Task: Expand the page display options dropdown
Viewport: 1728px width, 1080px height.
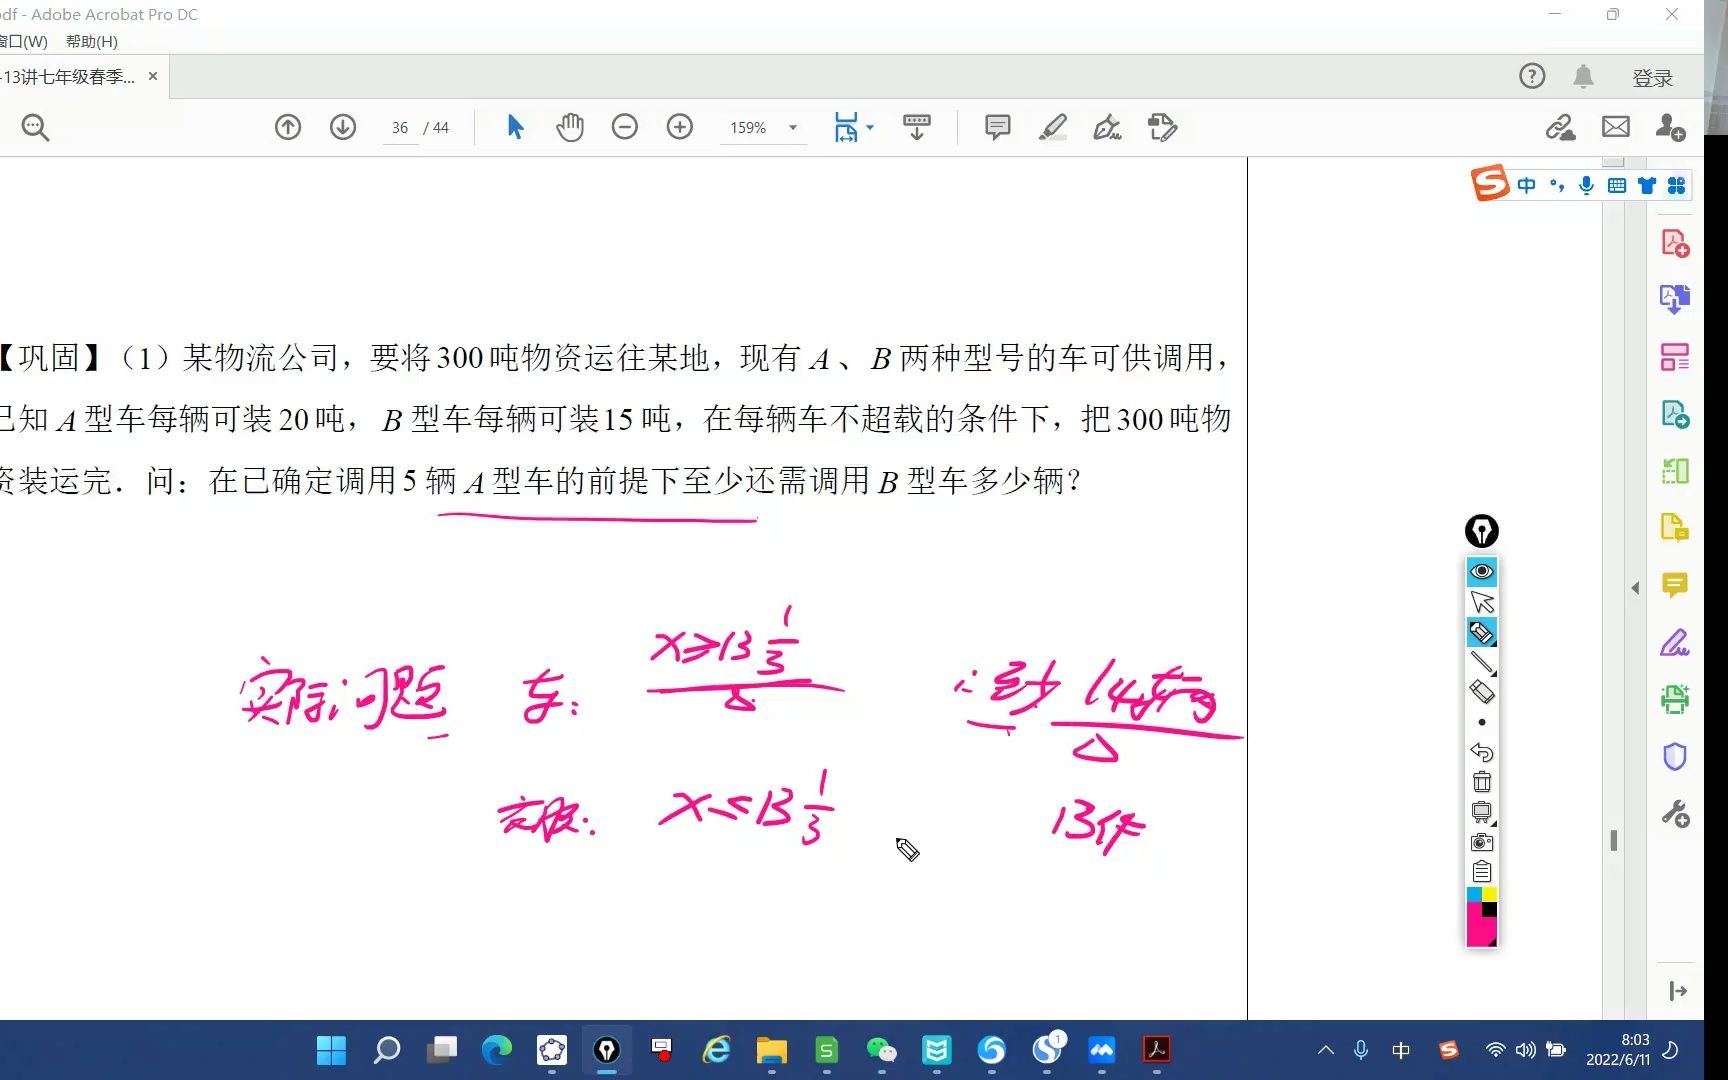Action: coord(869,127)
